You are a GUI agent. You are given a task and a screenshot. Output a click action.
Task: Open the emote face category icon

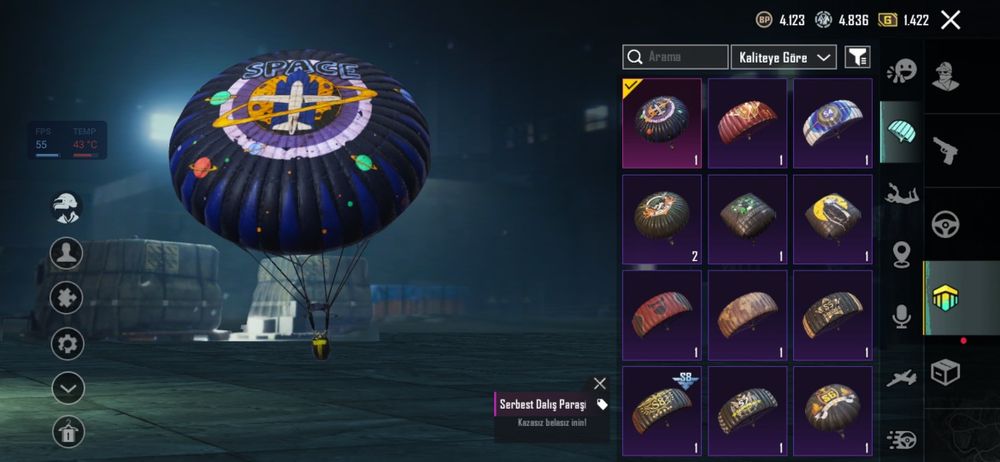coord(901,71)
